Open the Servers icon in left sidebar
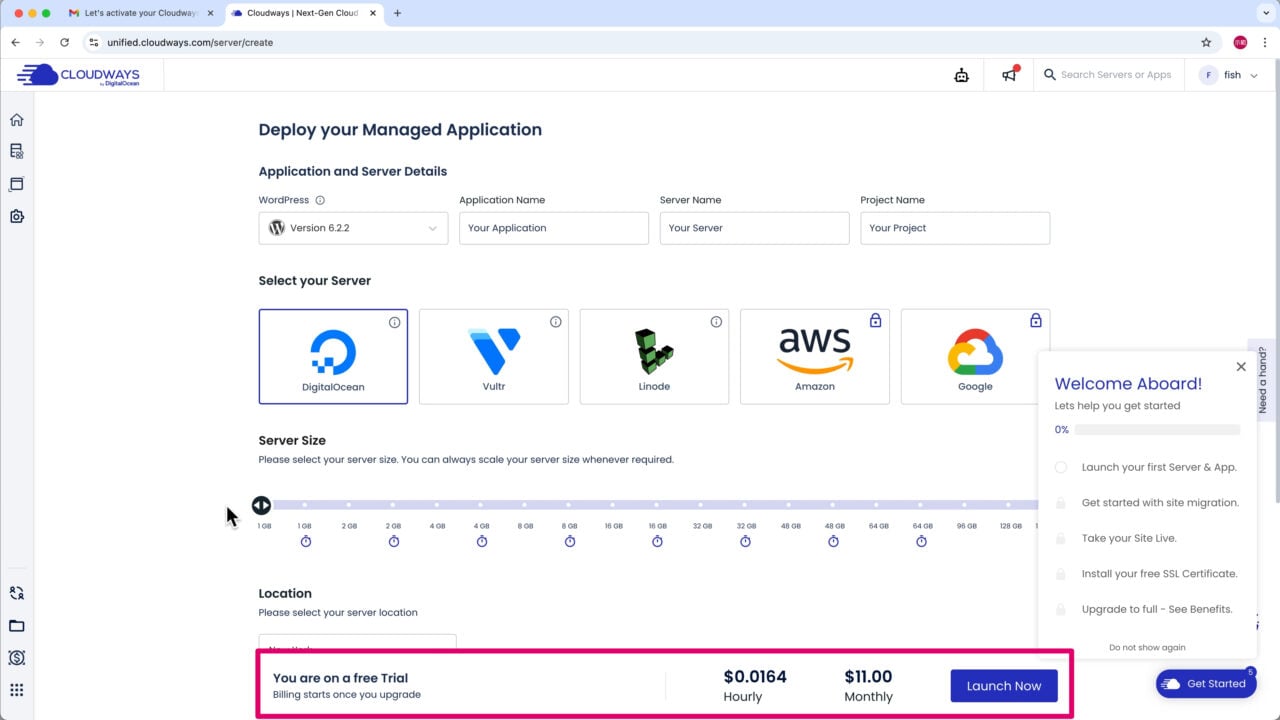 tap(16, 152)
